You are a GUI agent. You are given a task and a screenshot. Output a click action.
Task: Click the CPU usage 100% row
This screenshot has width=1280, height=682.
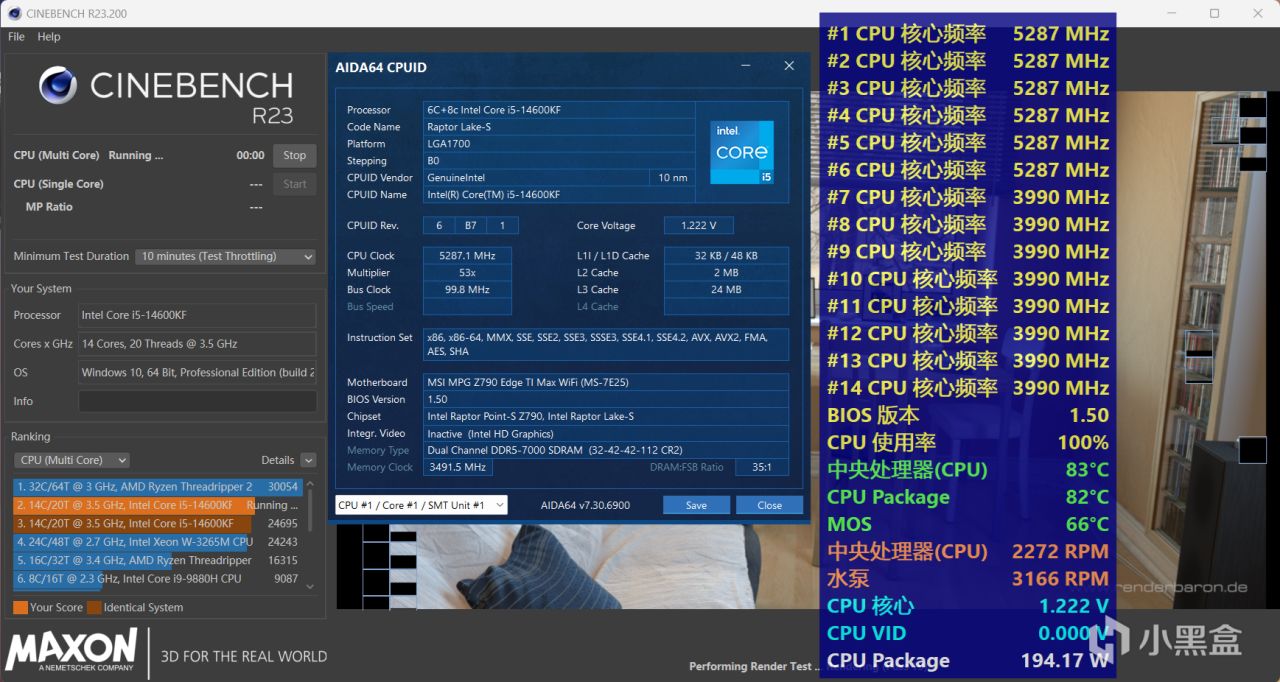coord(967,442)
